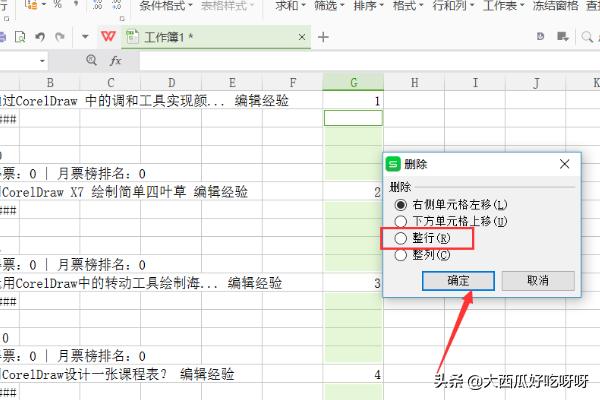Click the active empty cell under 1
The image size is (600, 400).
pos(353,118)
